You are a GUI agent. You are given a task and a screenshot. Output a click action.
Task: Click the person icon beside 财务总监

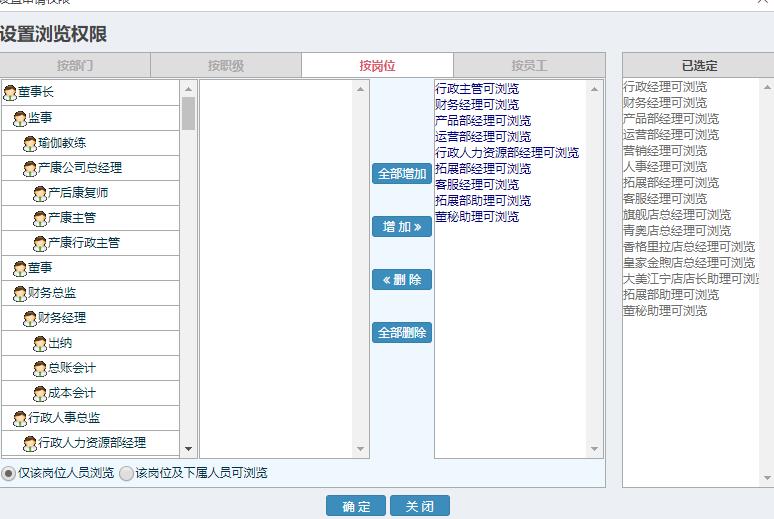(x=20, y=293)
